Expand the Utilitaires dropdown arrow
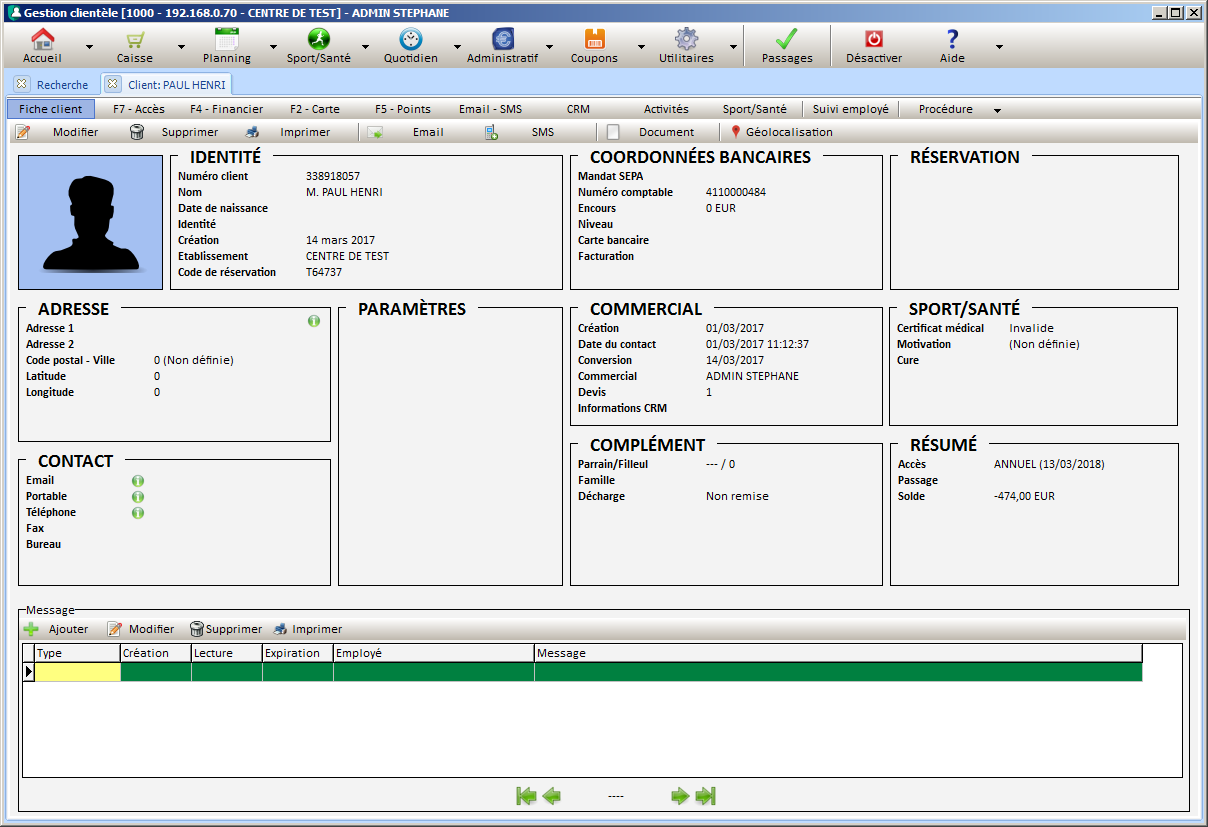This screenshot has height=827, width=1208. point(733,46)
